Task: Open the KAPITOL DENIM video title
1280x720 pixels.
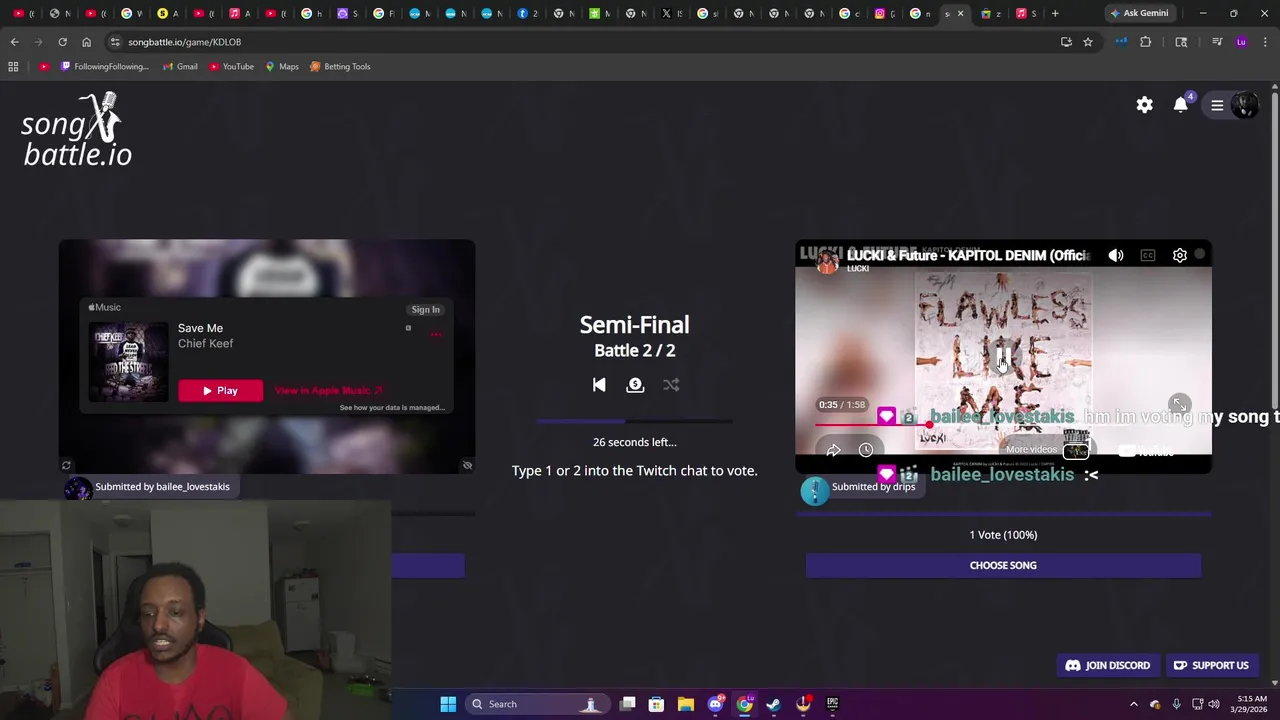Action: click(967, 255)
